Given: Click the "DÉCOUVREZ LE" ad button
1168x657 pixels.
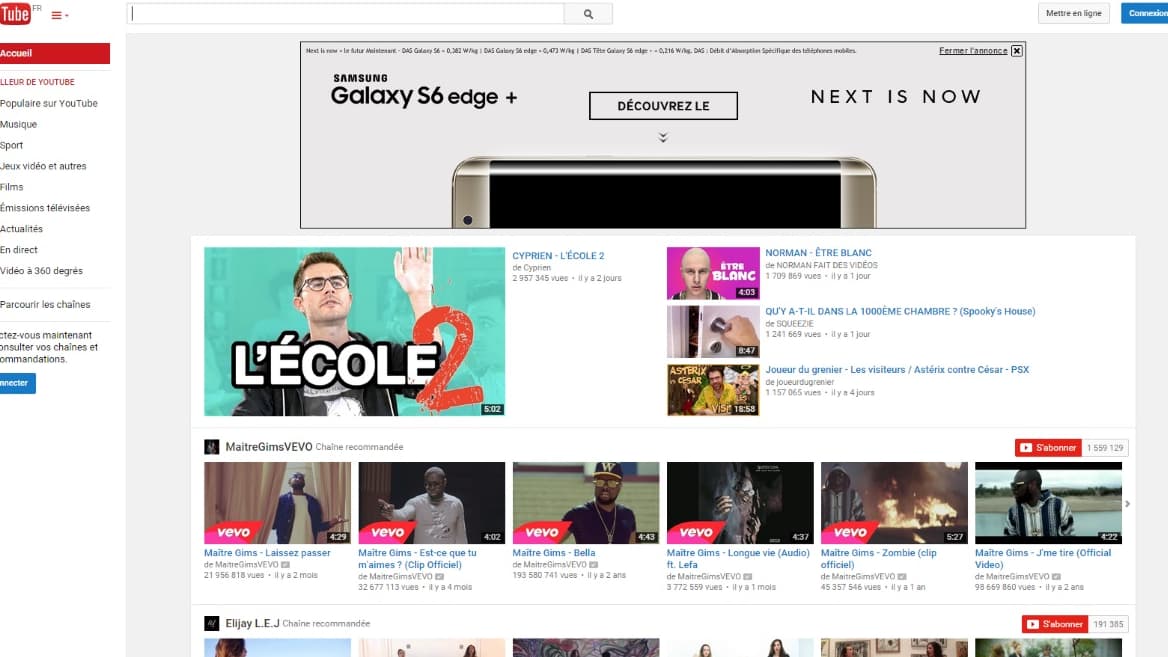Looking at the screenshot, I should coord(663,105).
